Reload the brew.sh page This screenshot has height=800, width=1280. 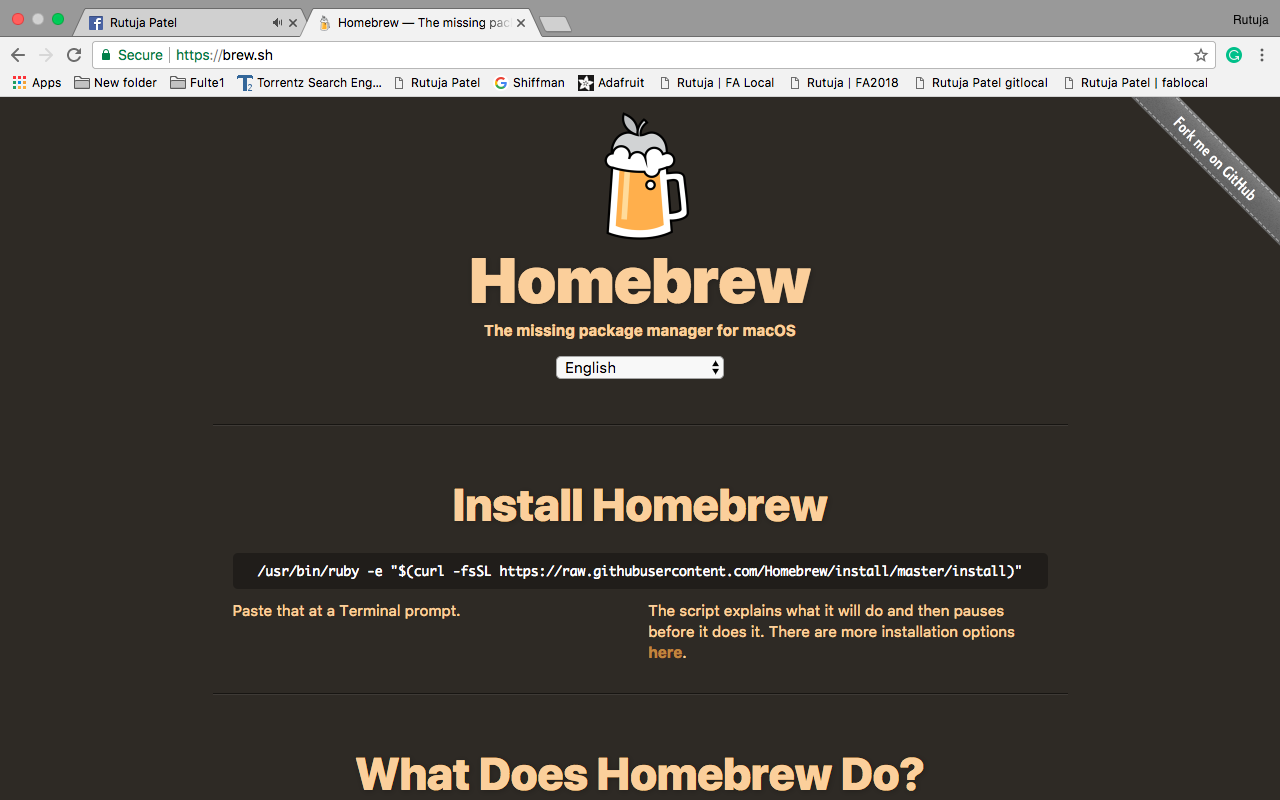coord(74,55)
